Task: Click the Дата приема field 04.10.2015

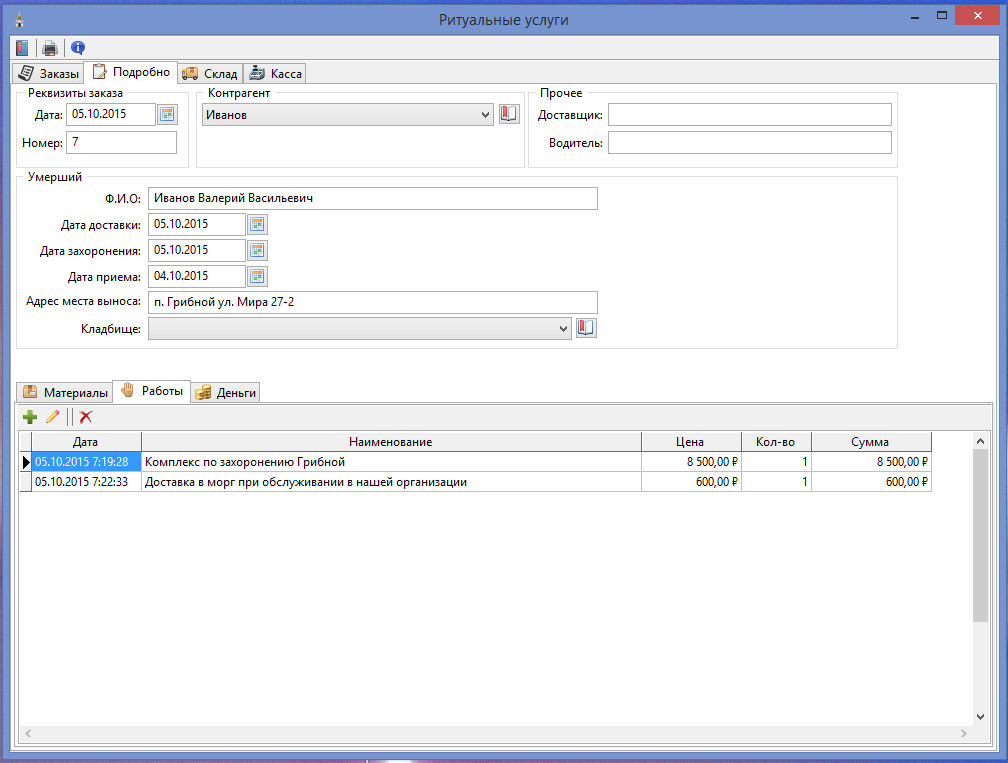Action: tap(197, 276)
